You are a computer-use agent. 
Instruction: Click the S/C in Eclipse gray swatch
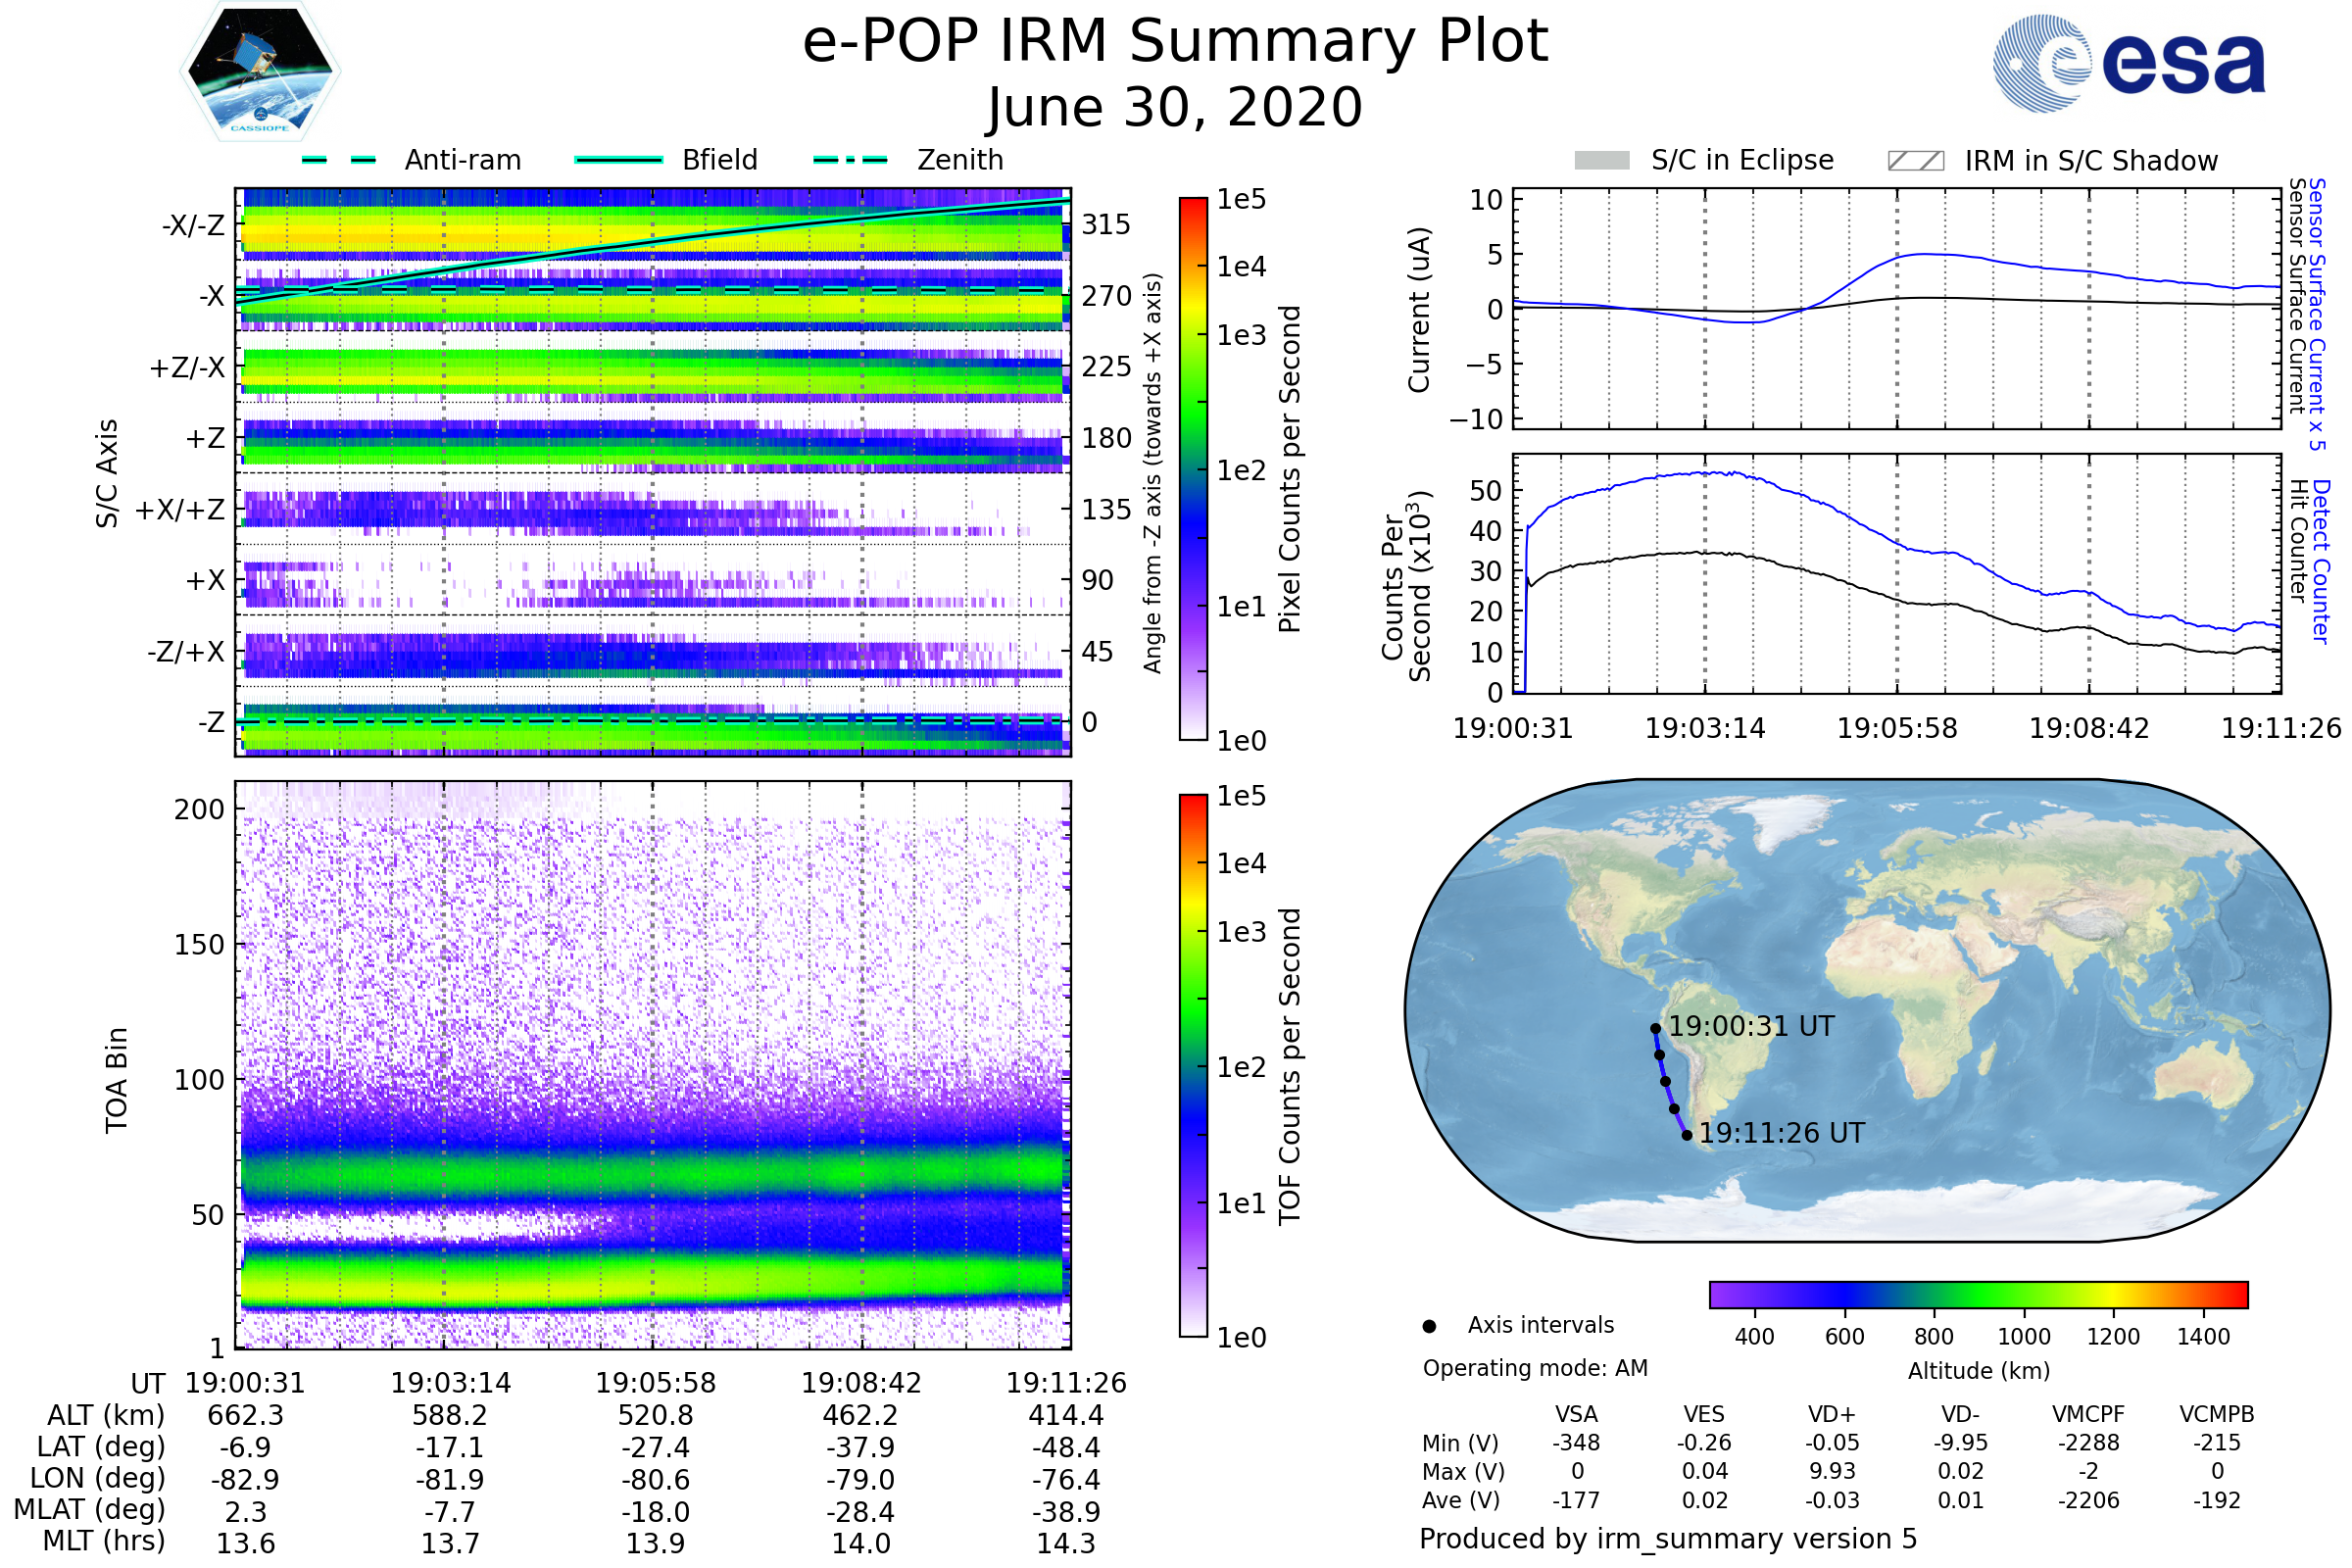point(1601,161)
